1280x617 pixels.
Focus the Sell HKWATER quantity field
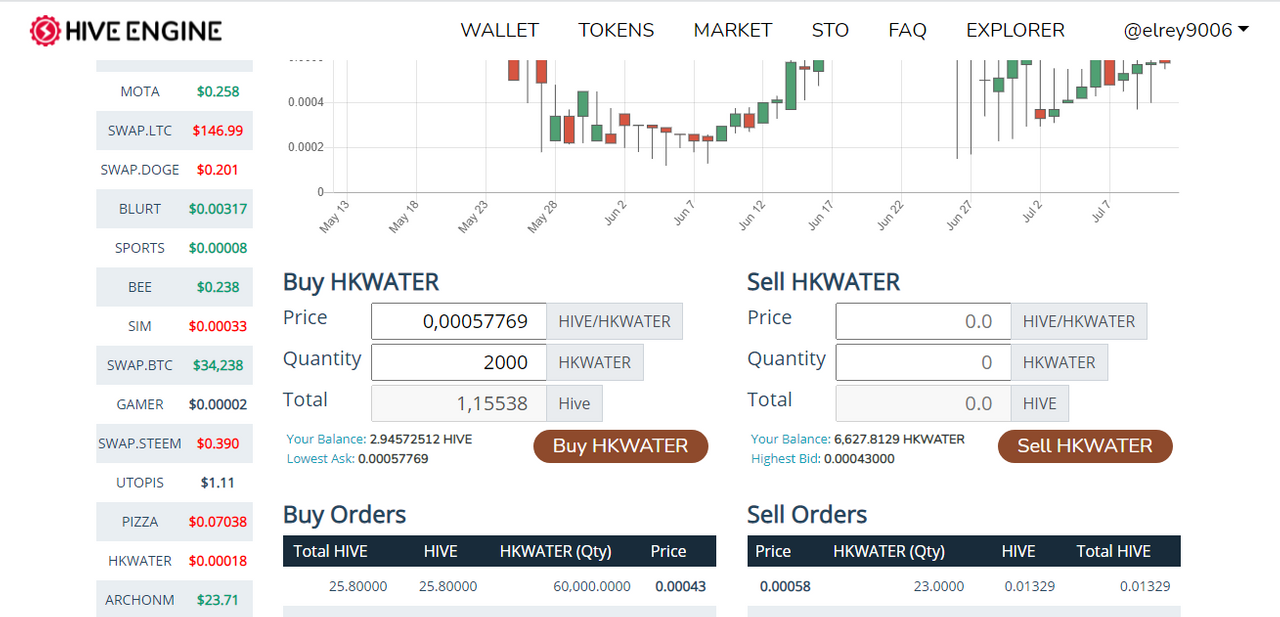[x=923, y=362]
